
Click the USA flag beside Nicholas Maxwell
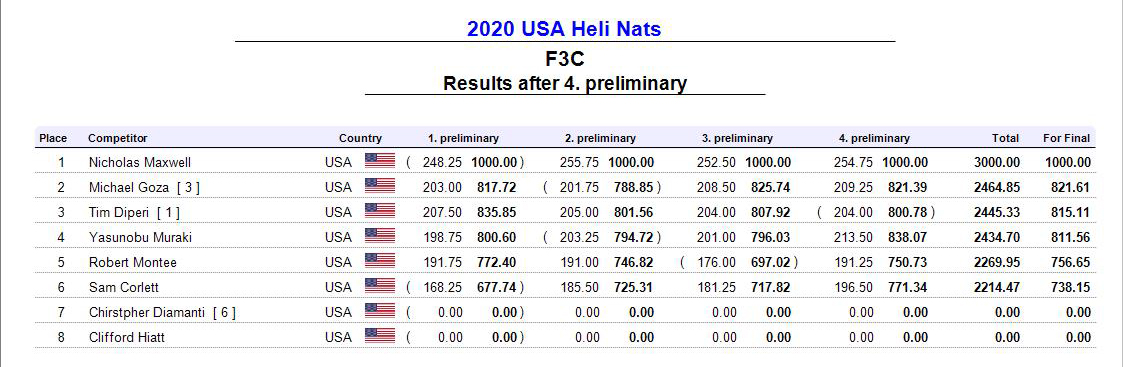(x=380, y=161)
